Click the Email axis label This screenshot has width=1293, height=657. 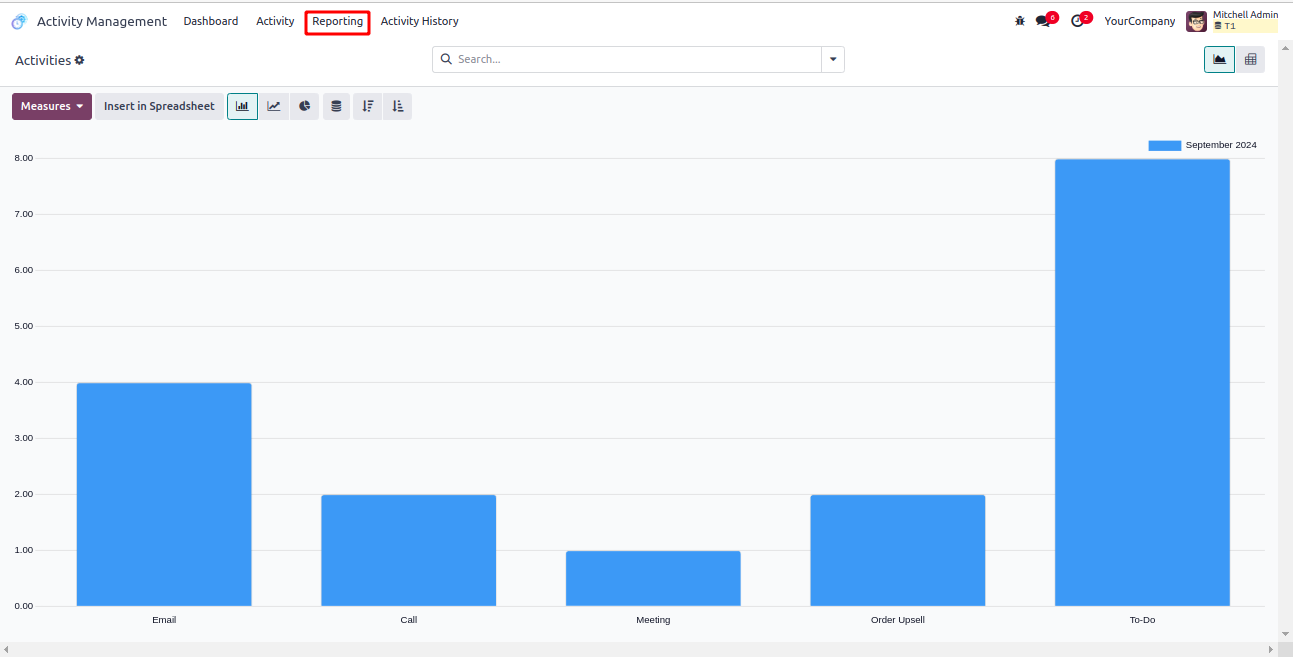[164, 620]
